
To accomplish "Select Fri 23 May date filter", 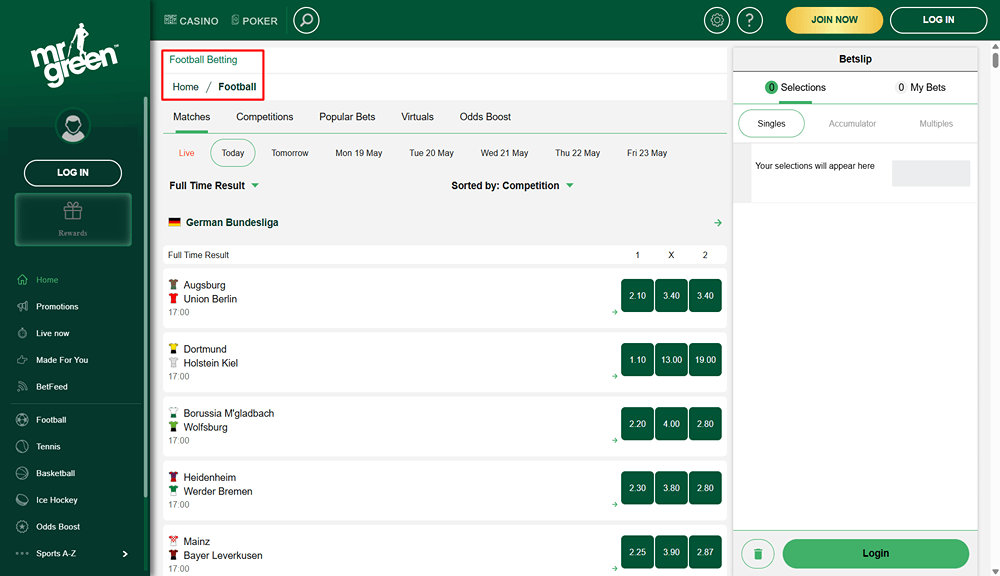I will coord(647,153).
